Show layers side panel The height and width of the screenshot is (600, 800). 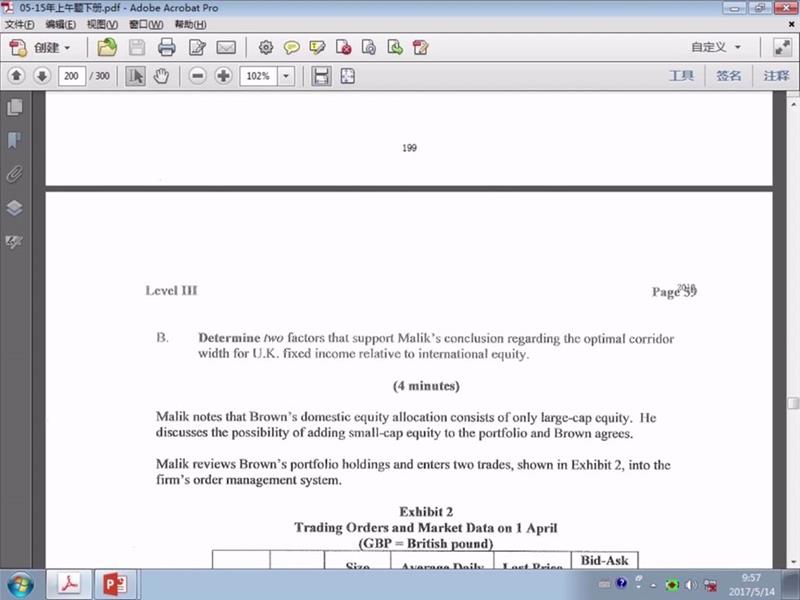[15, 208]
